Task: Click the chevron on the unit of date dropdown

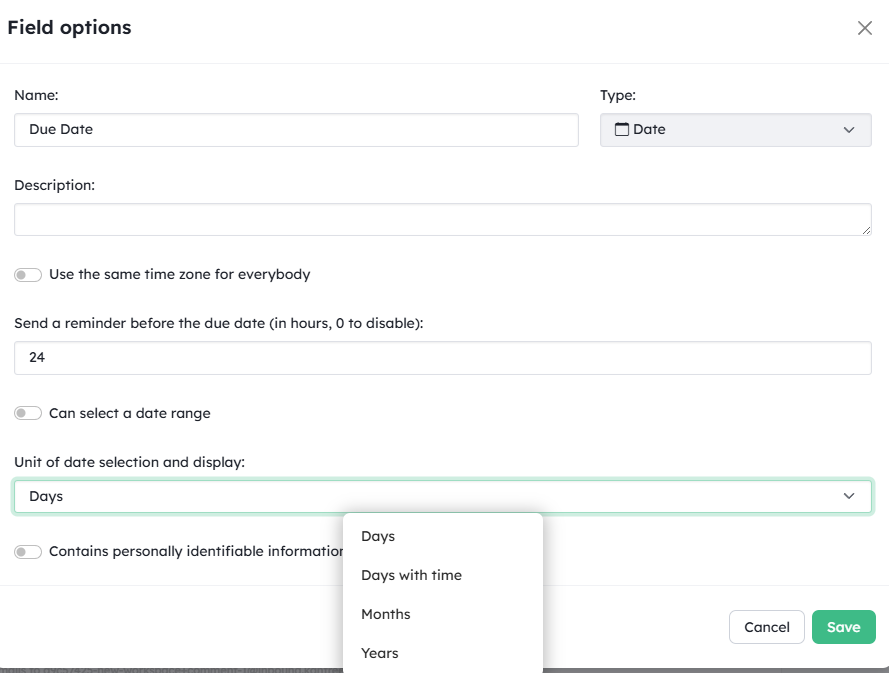Action: (849, 496)
